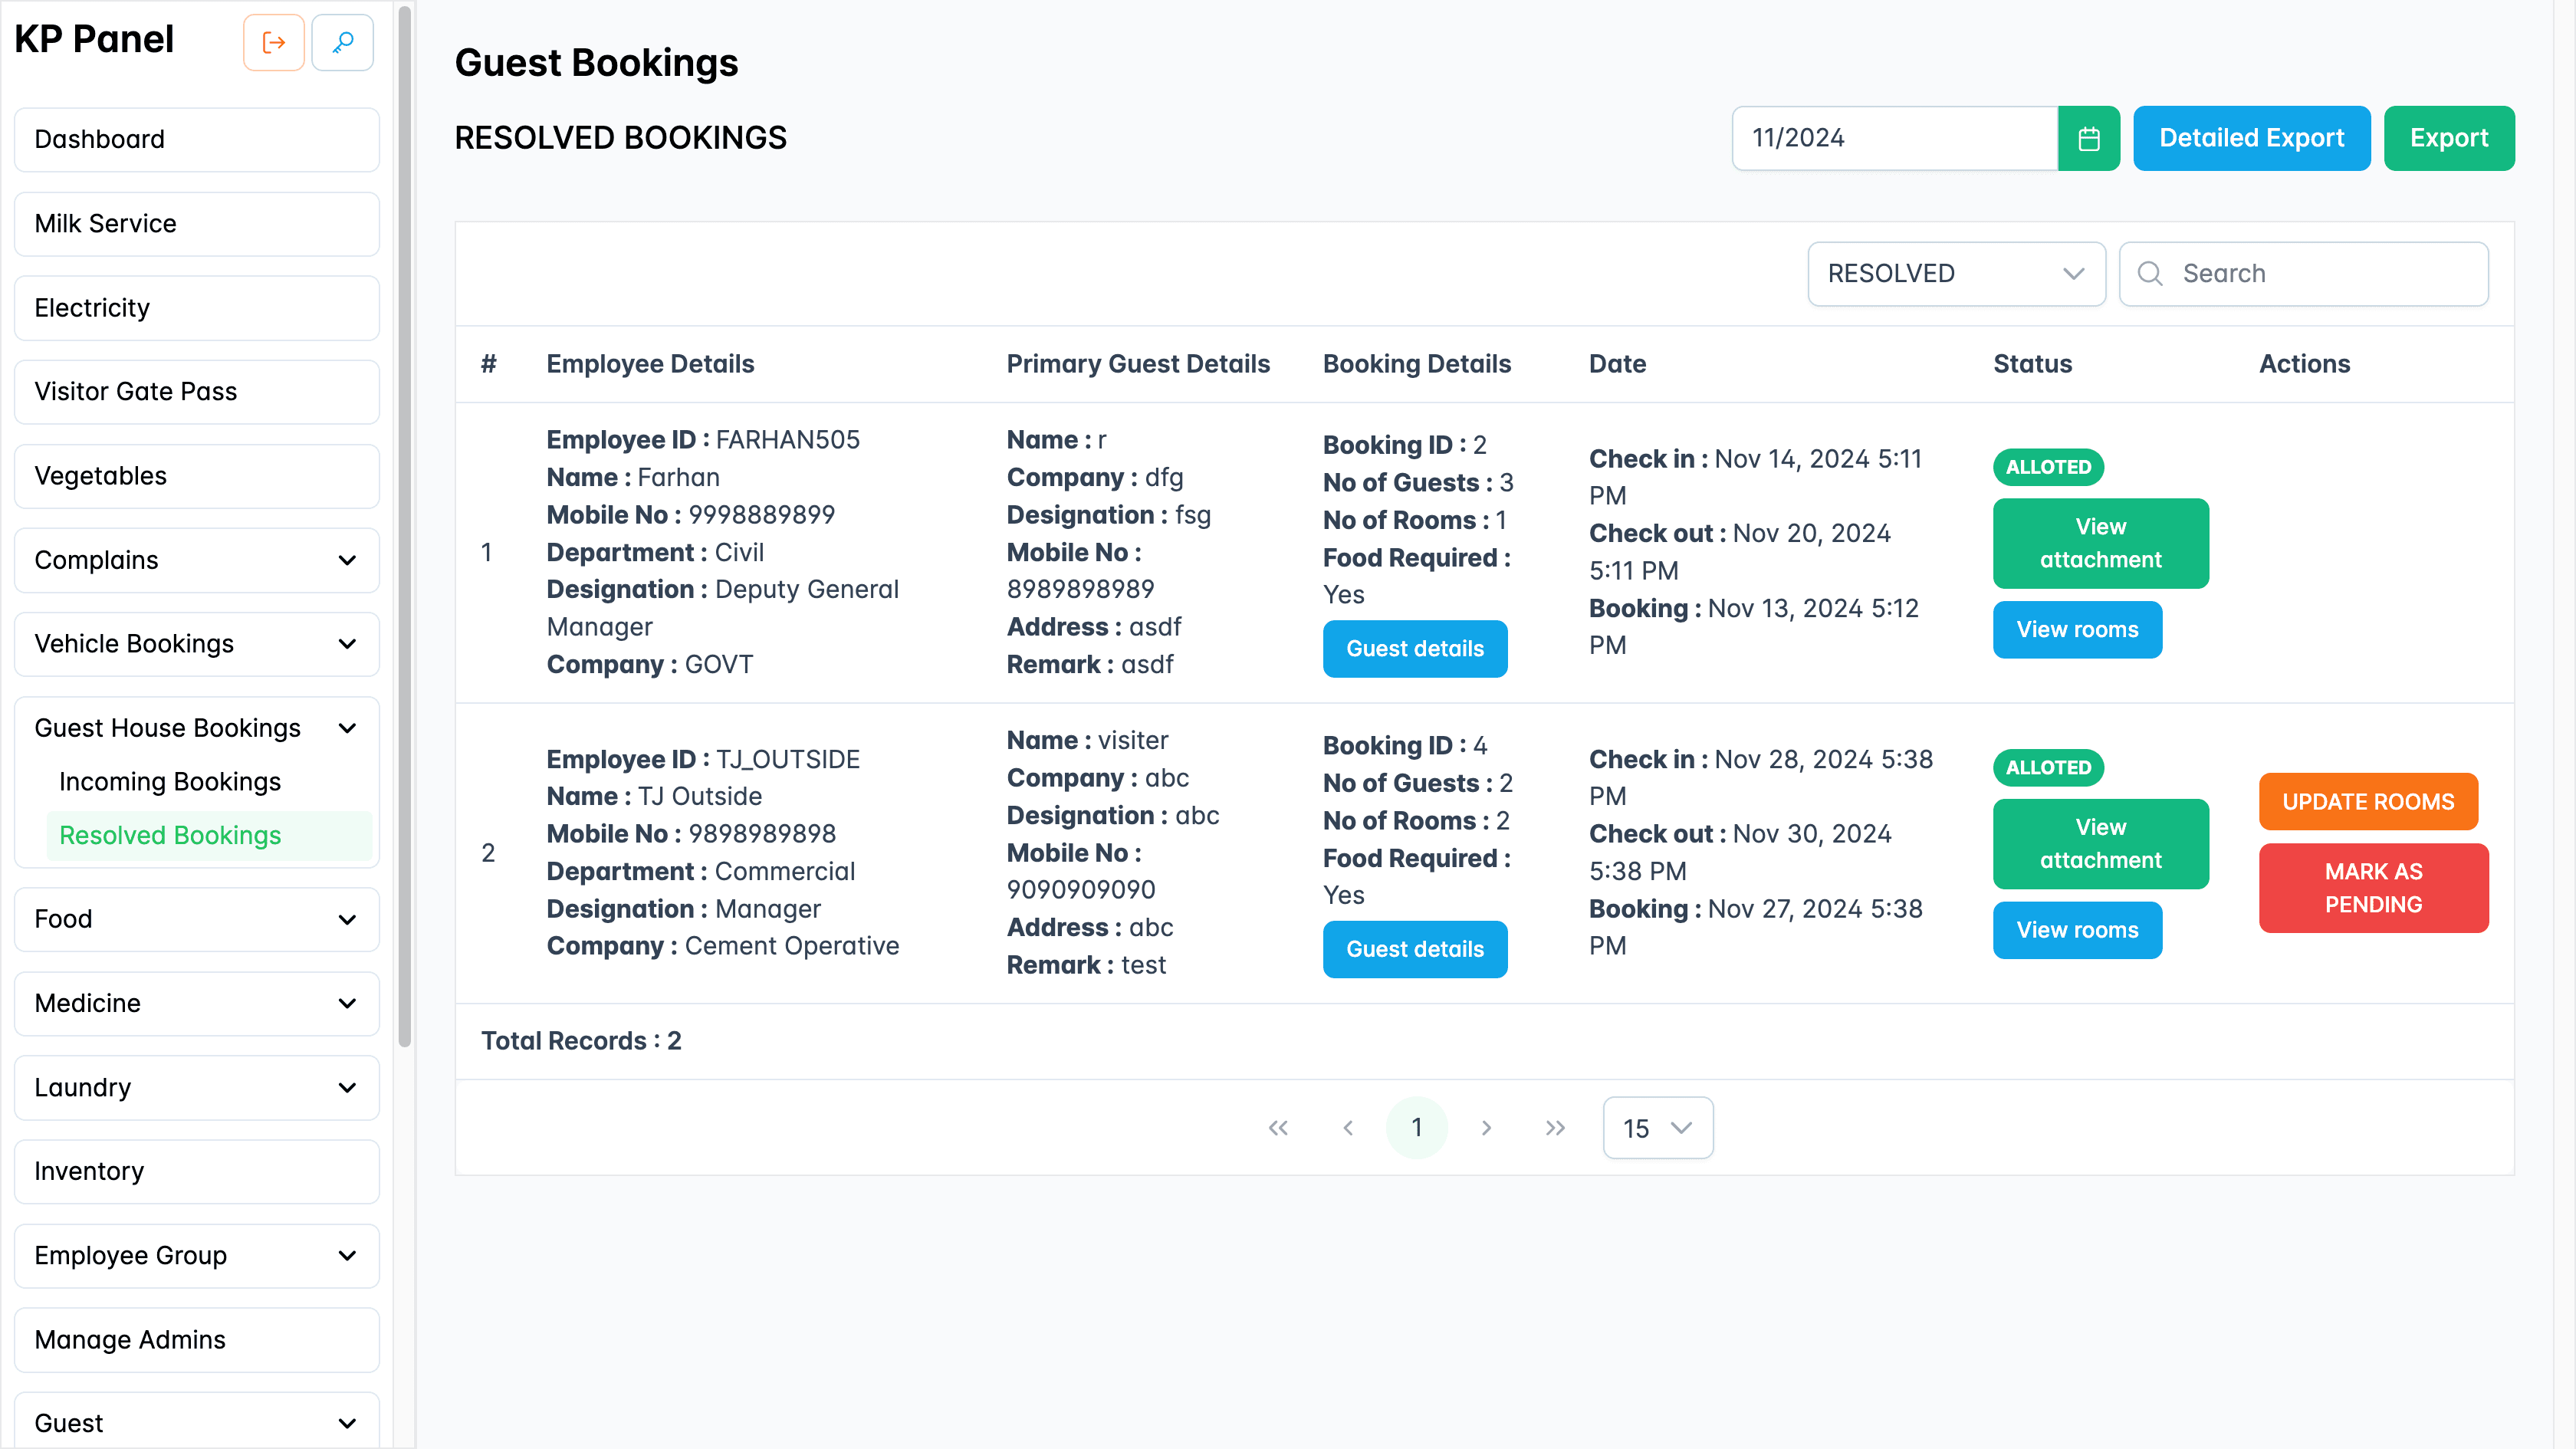Expand the Complains section in the sidebar

click(196, 559)
